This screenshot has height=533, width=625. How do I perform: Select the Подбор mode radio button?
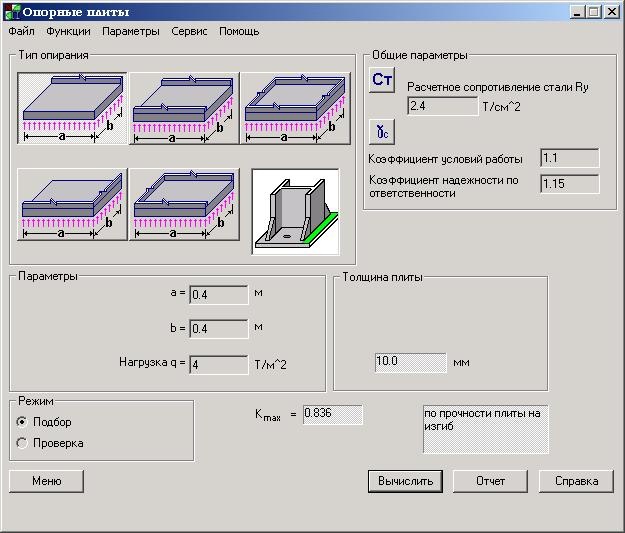click(22, 422)
